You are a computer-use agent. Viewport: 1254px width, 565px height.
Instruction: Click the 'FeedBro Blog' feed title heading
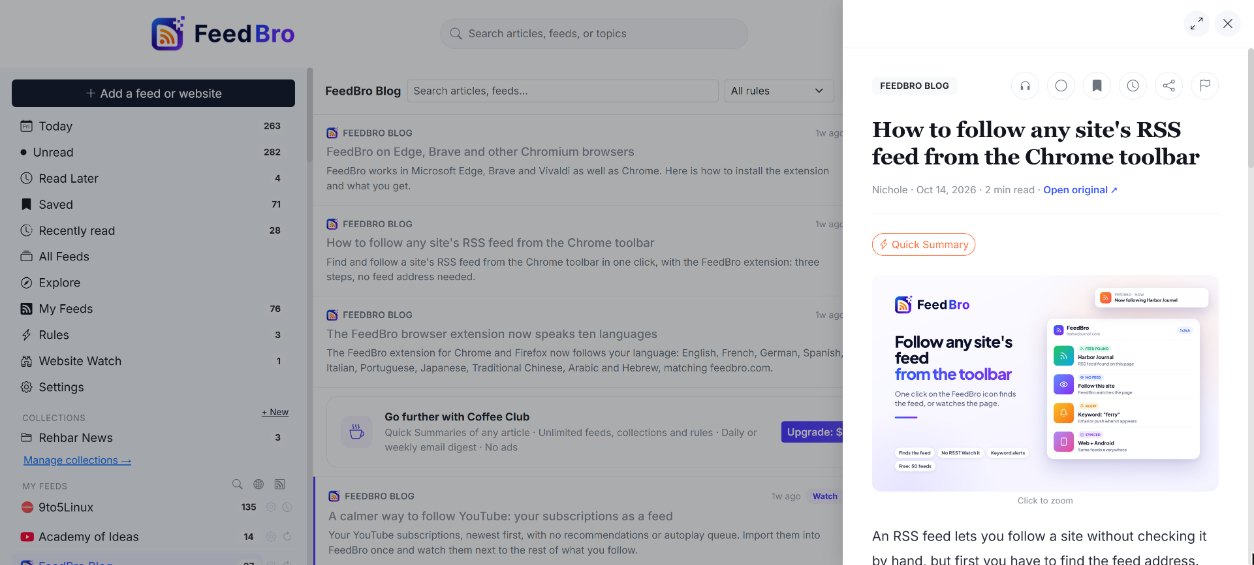point(363,91)
